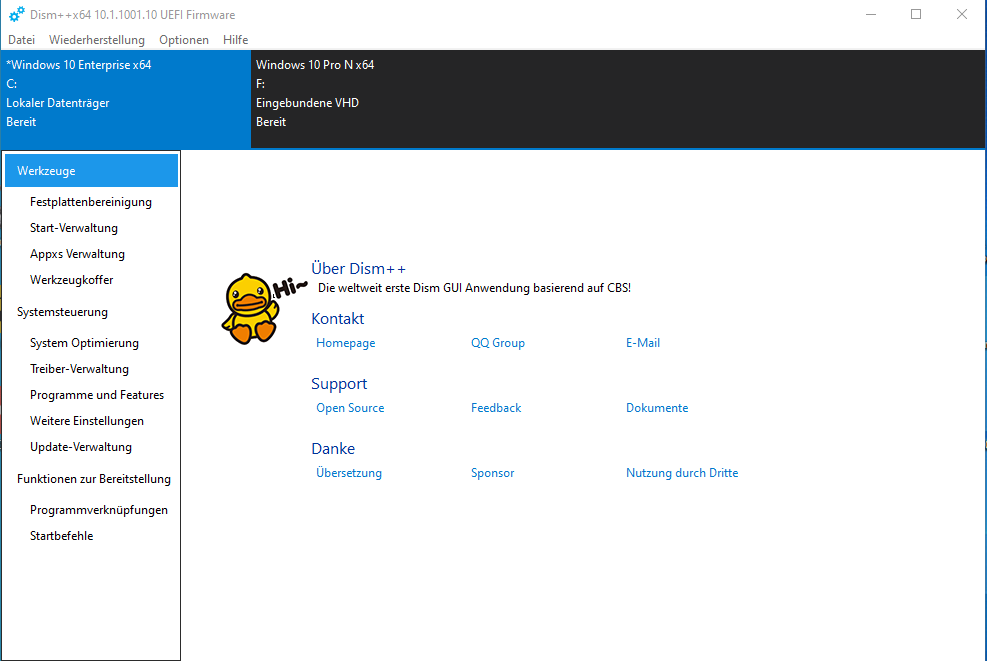The height and width of the screenshot is (661, 987).
Task: Open Startbefehle in the sidebar
Action: [62, 536]
